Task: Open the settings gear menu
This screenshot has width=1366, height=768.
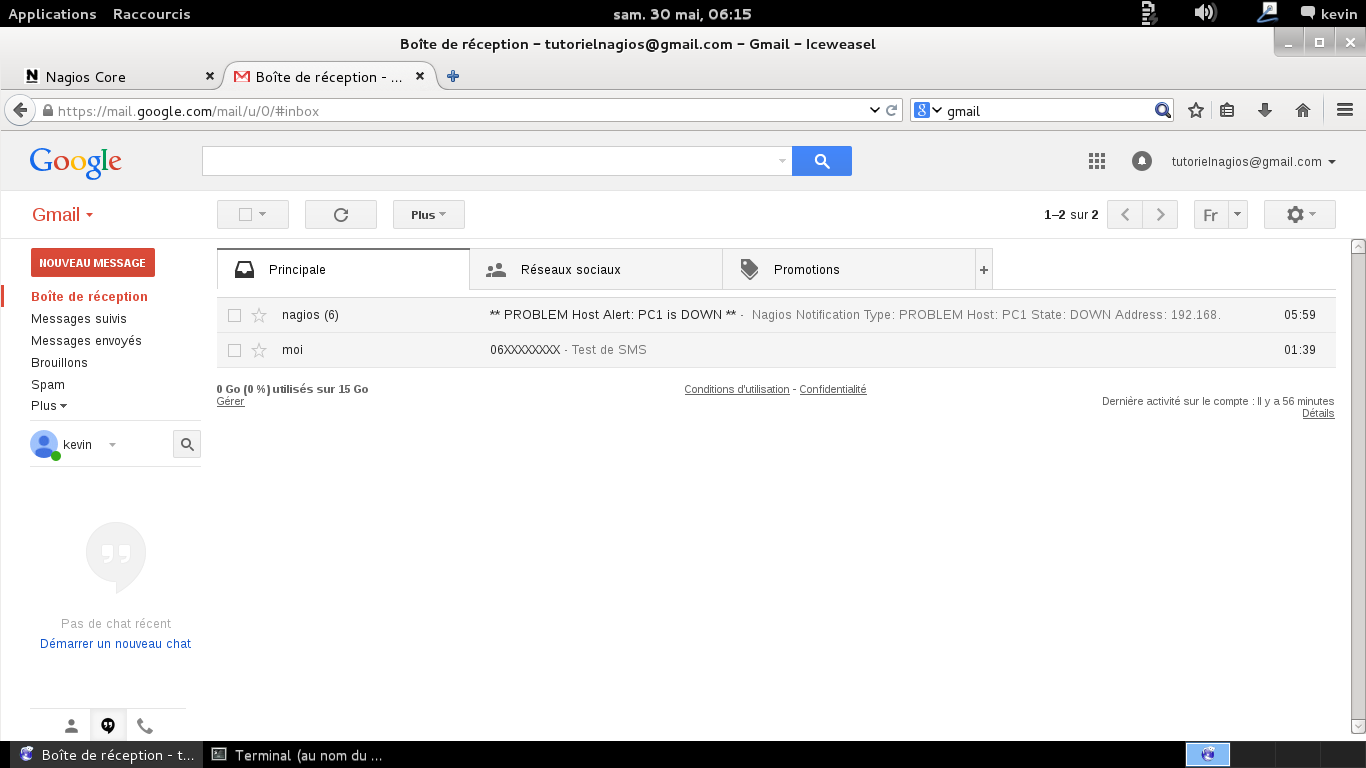Action: point(1300,214)
